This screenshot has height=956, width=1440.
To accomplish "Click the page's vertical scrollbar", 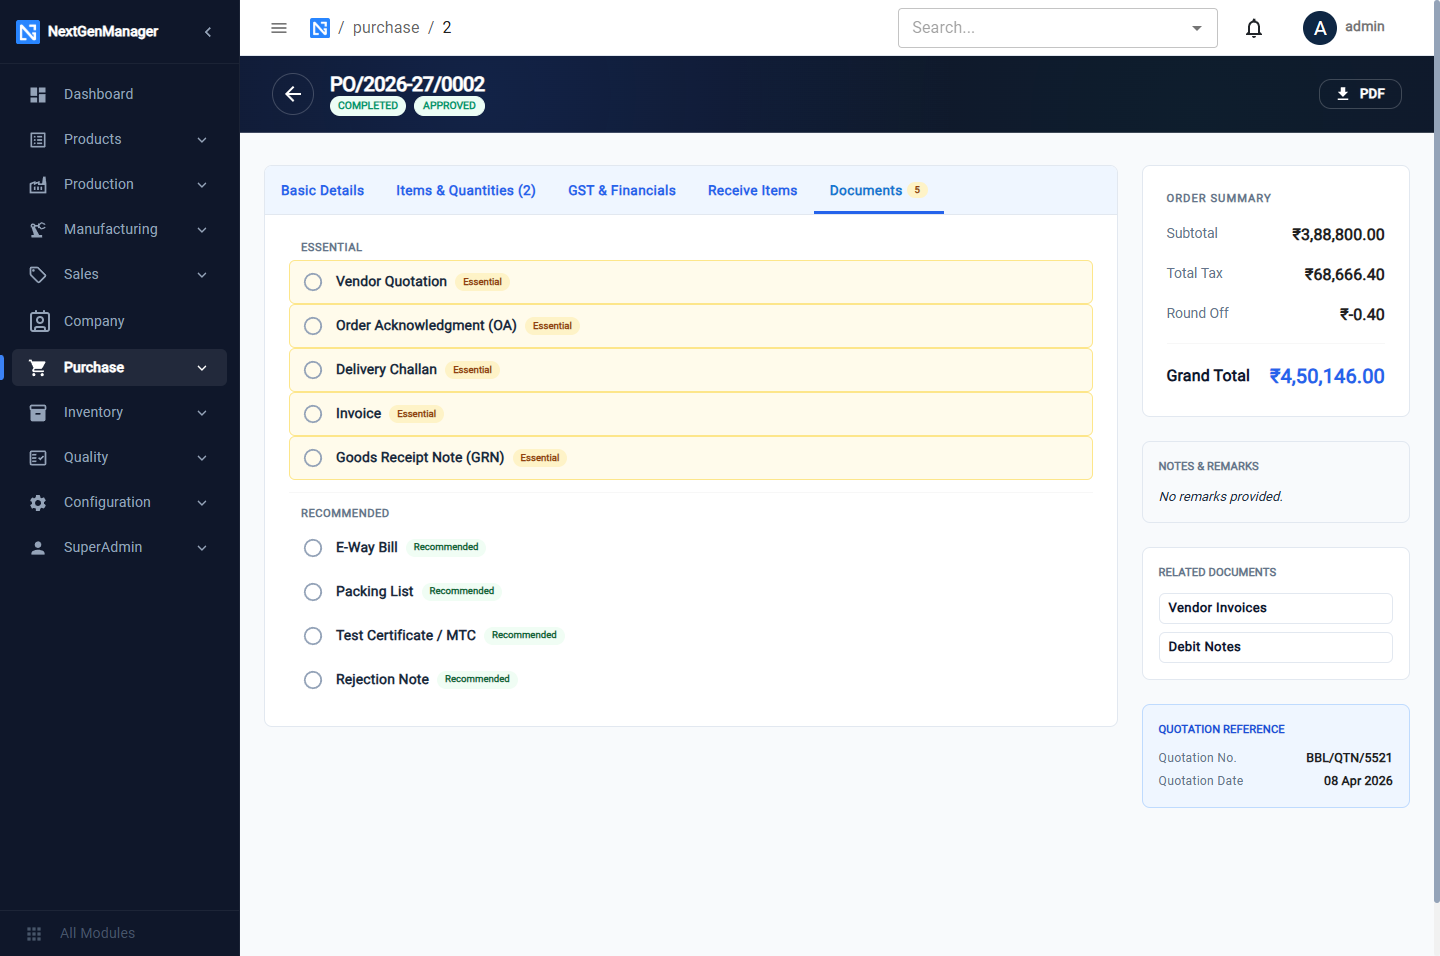I will tap(1436, 450).
